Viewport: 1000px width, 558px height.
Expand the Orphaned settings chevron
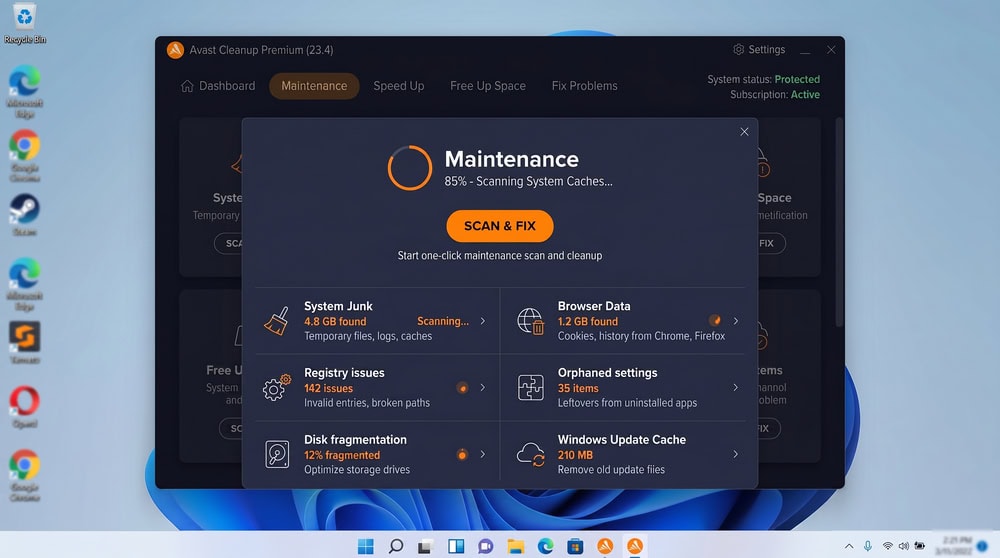tap(736, 387)
